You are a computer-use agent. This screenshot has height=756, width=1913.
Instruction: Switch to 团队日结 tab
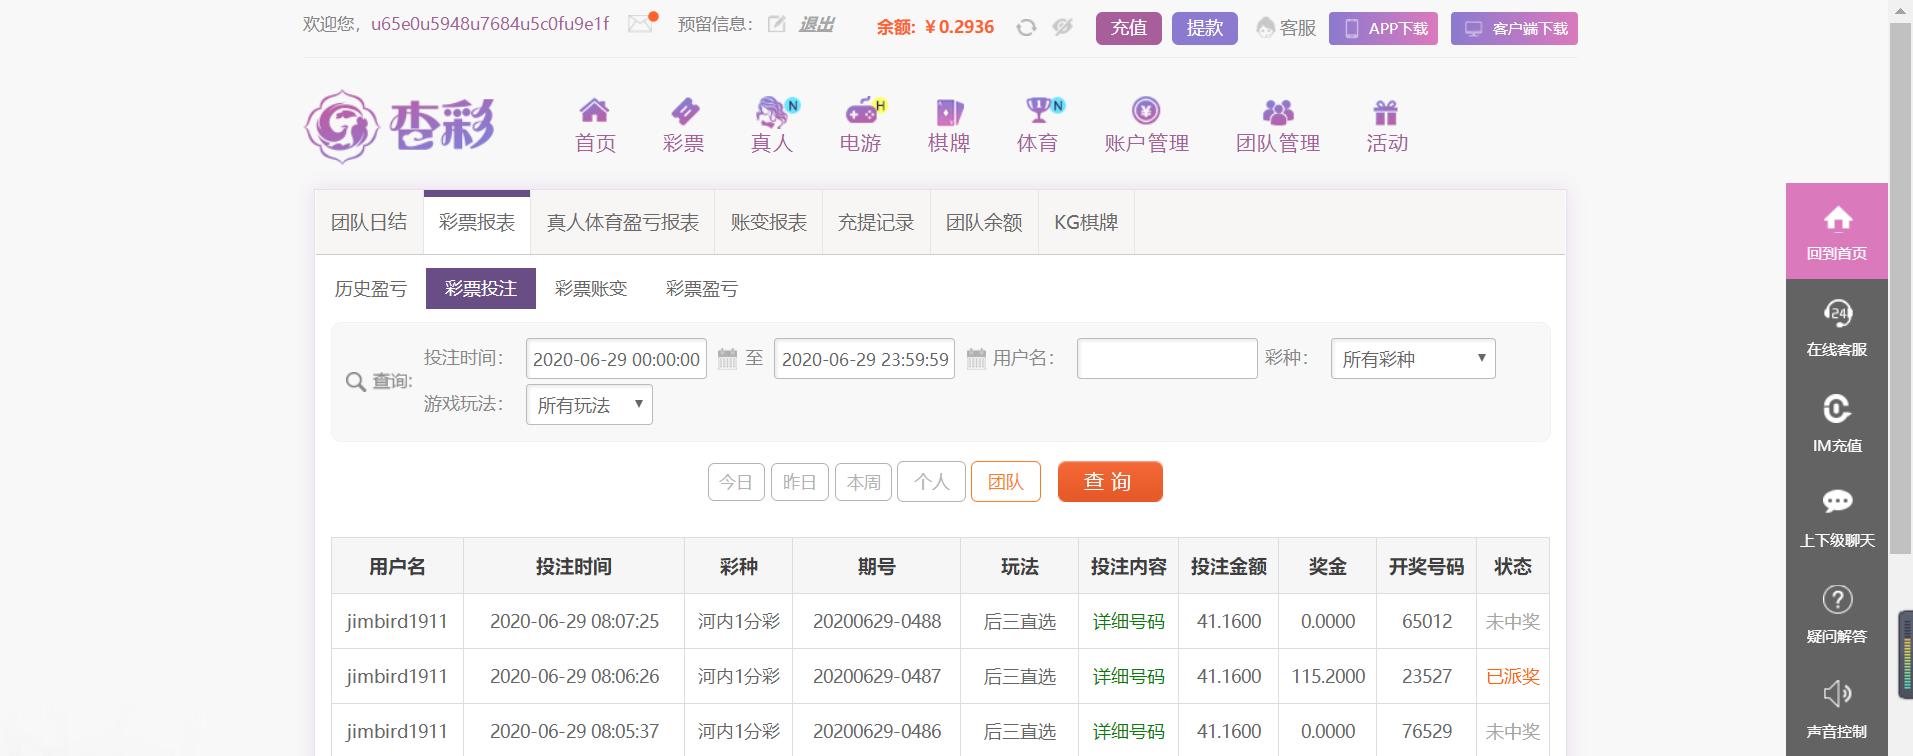coord(369,222)
